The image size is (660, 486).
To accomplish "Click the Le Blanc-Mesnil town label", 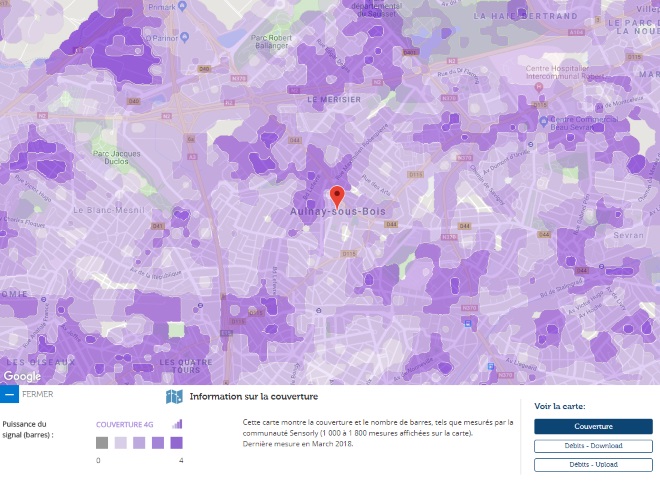I will [x=109, y=210].
